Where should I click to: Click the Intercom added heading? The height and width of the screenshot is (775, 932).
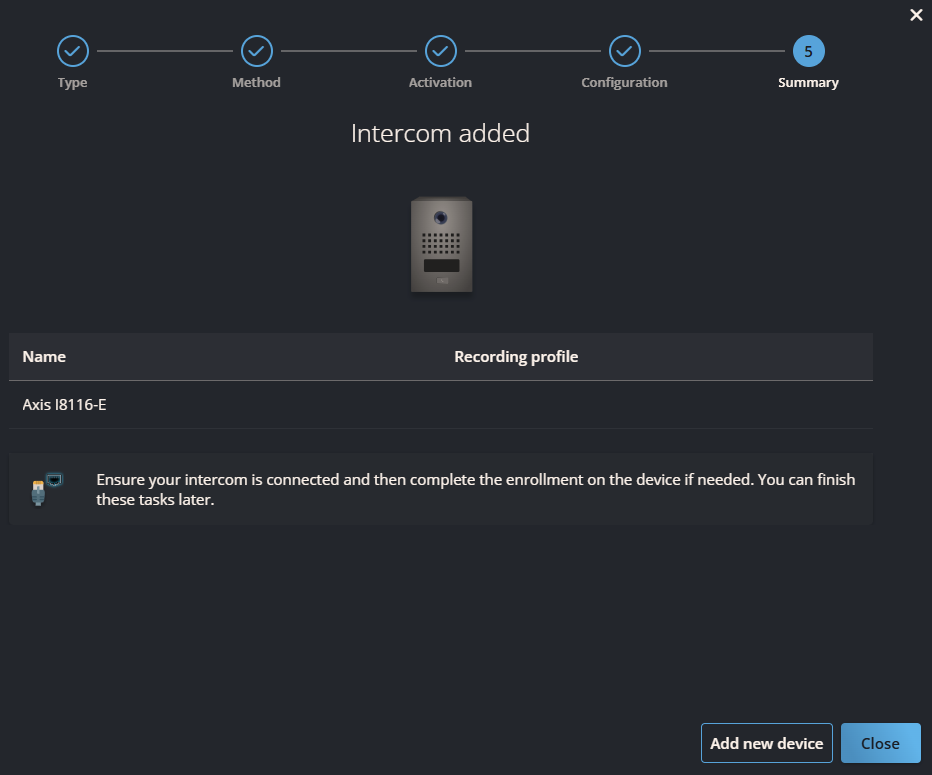click(x=440, y=133)
